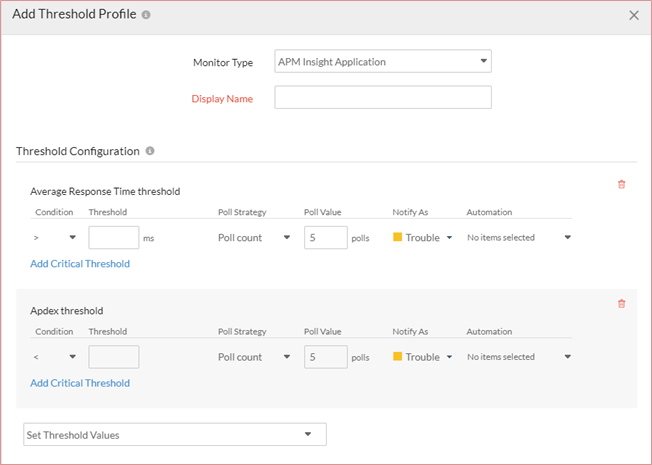Click the Average Response Time threshold heading
Image resolution: width=652 pixels, height=465 pixels.
(105, 191)
